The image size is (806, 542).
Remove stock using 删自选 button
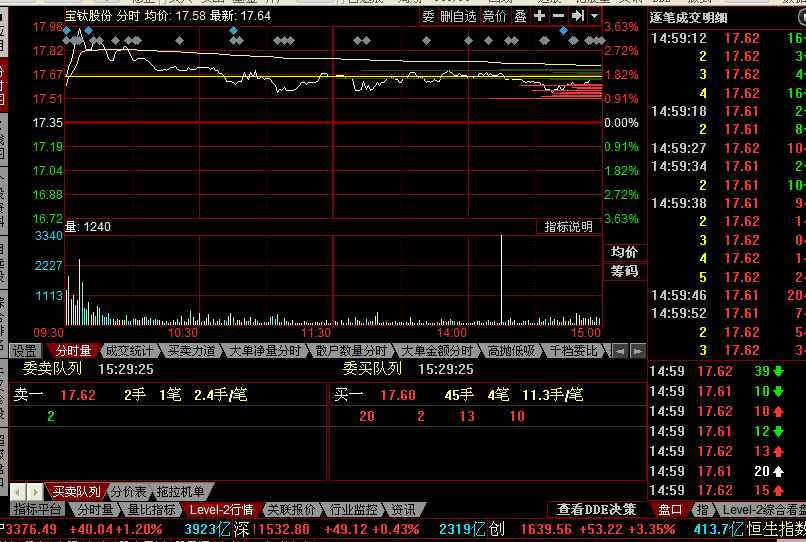click(459, 16)
